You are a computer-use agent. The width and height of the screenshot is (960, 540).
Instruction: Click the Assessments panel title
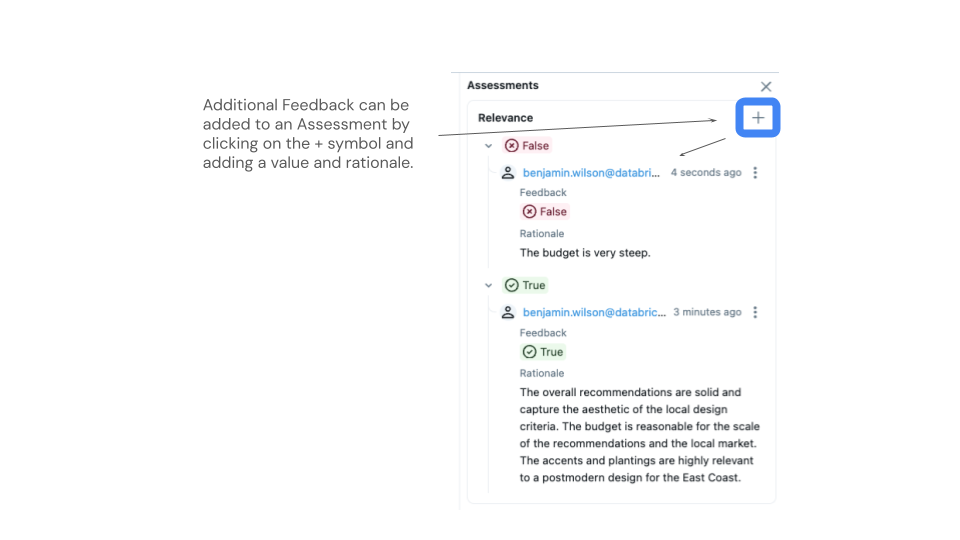503,86
